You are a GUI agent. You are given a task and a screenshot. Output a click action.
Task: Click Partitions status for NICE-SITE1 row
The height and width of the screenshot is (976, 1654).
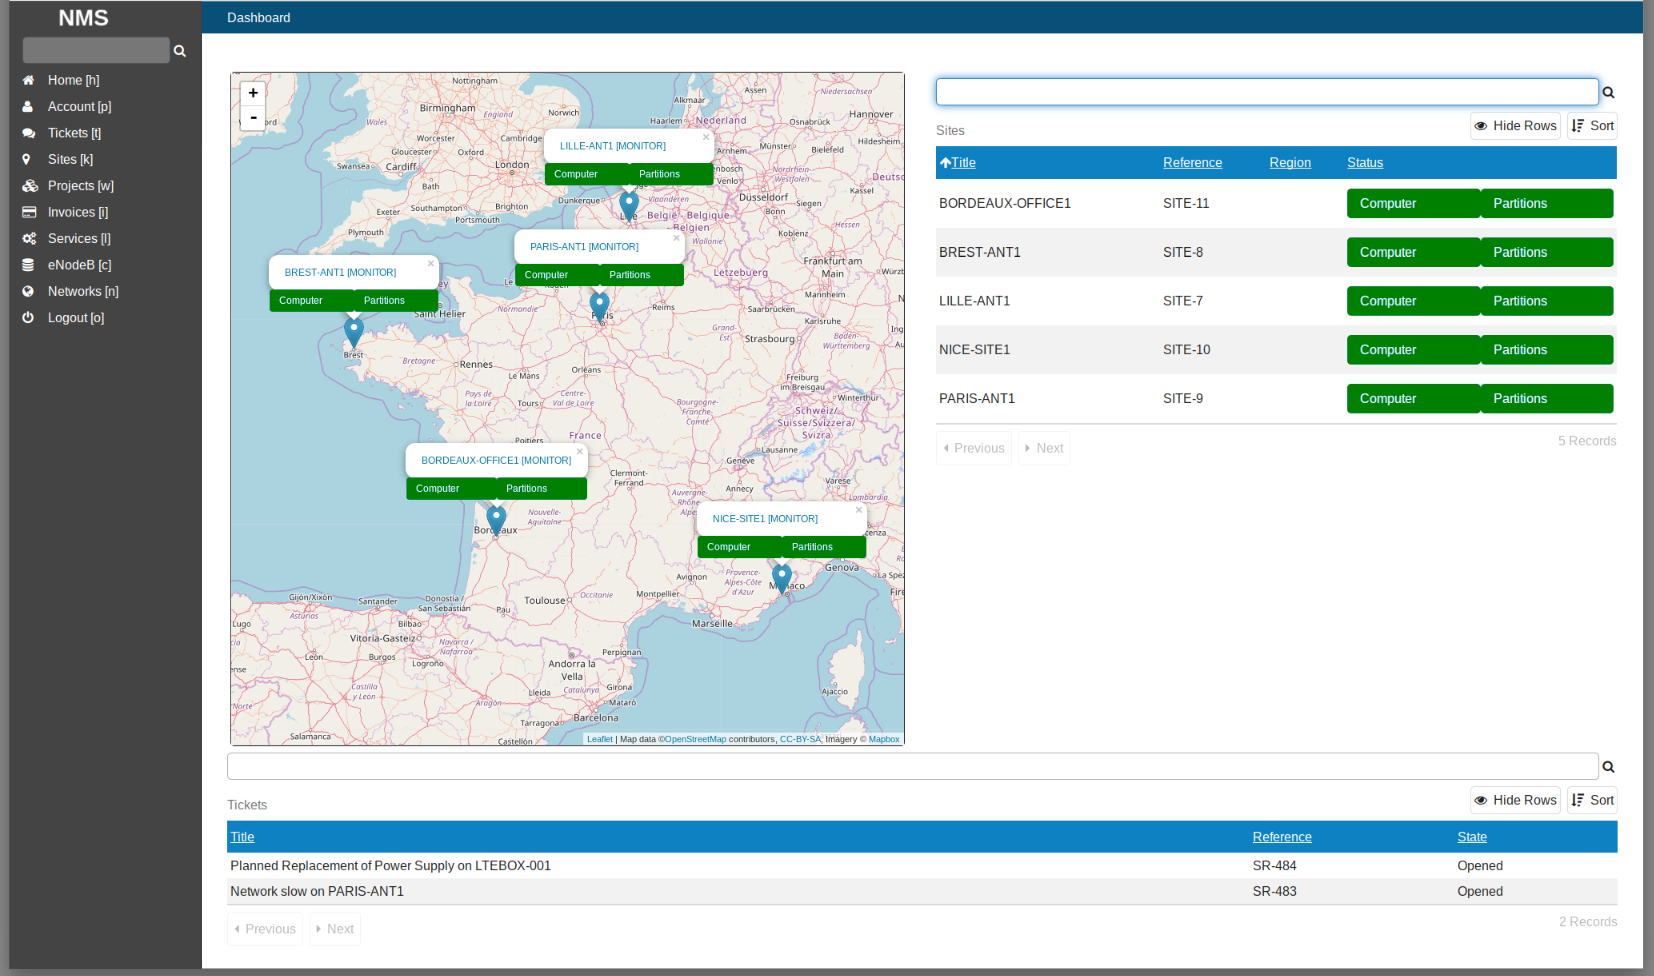click(x=1547, y=350)
